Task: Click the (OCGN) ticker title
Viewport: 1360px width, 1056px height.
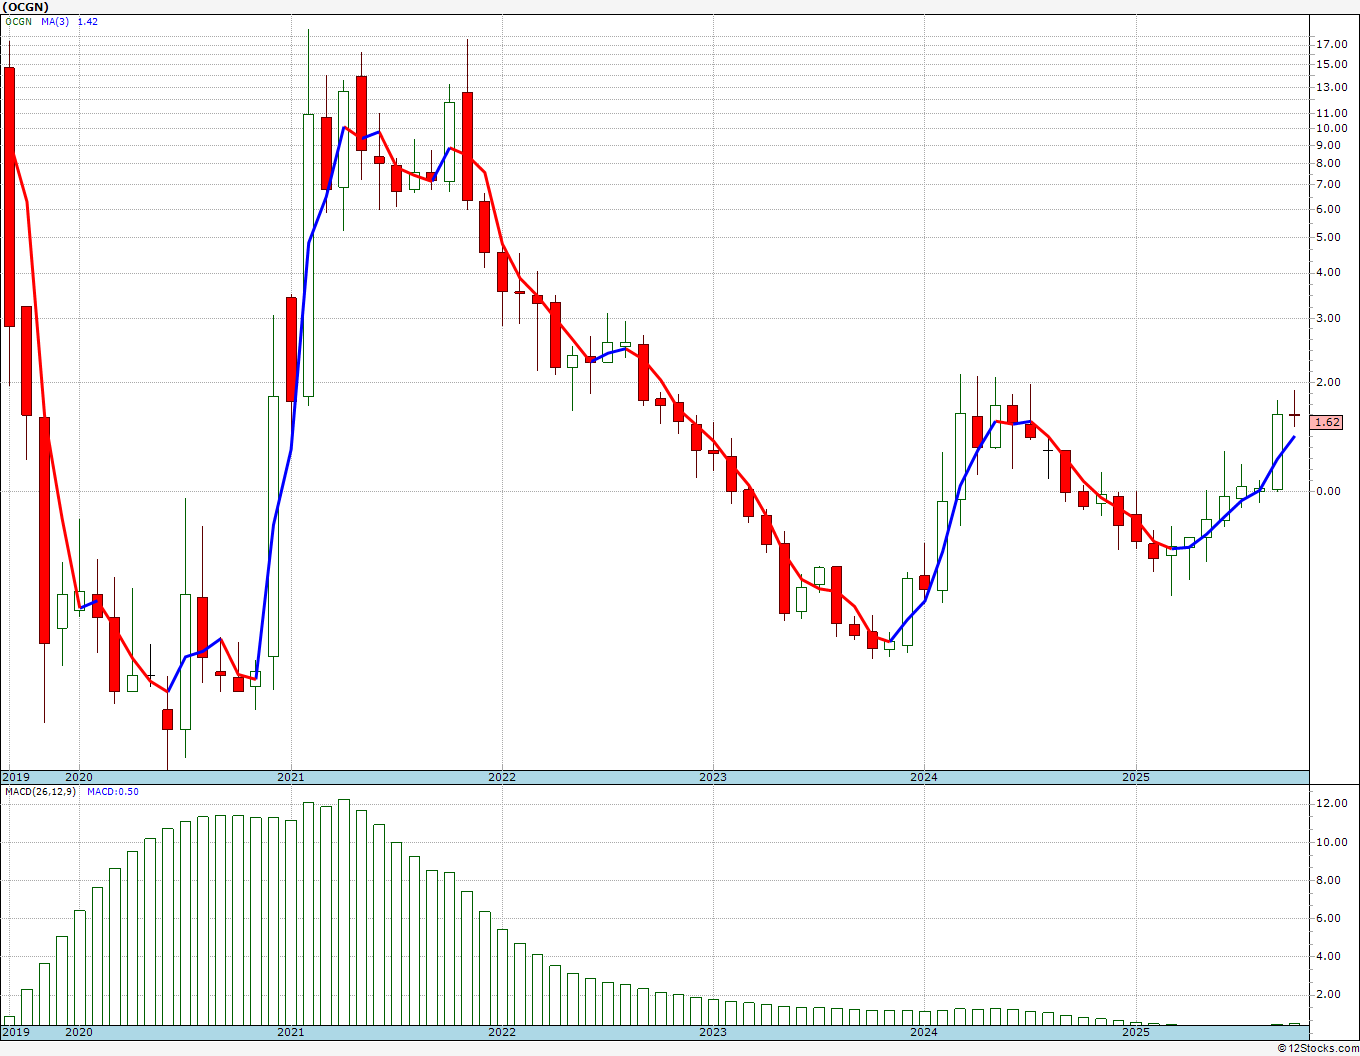Action: tap(24, 7)
